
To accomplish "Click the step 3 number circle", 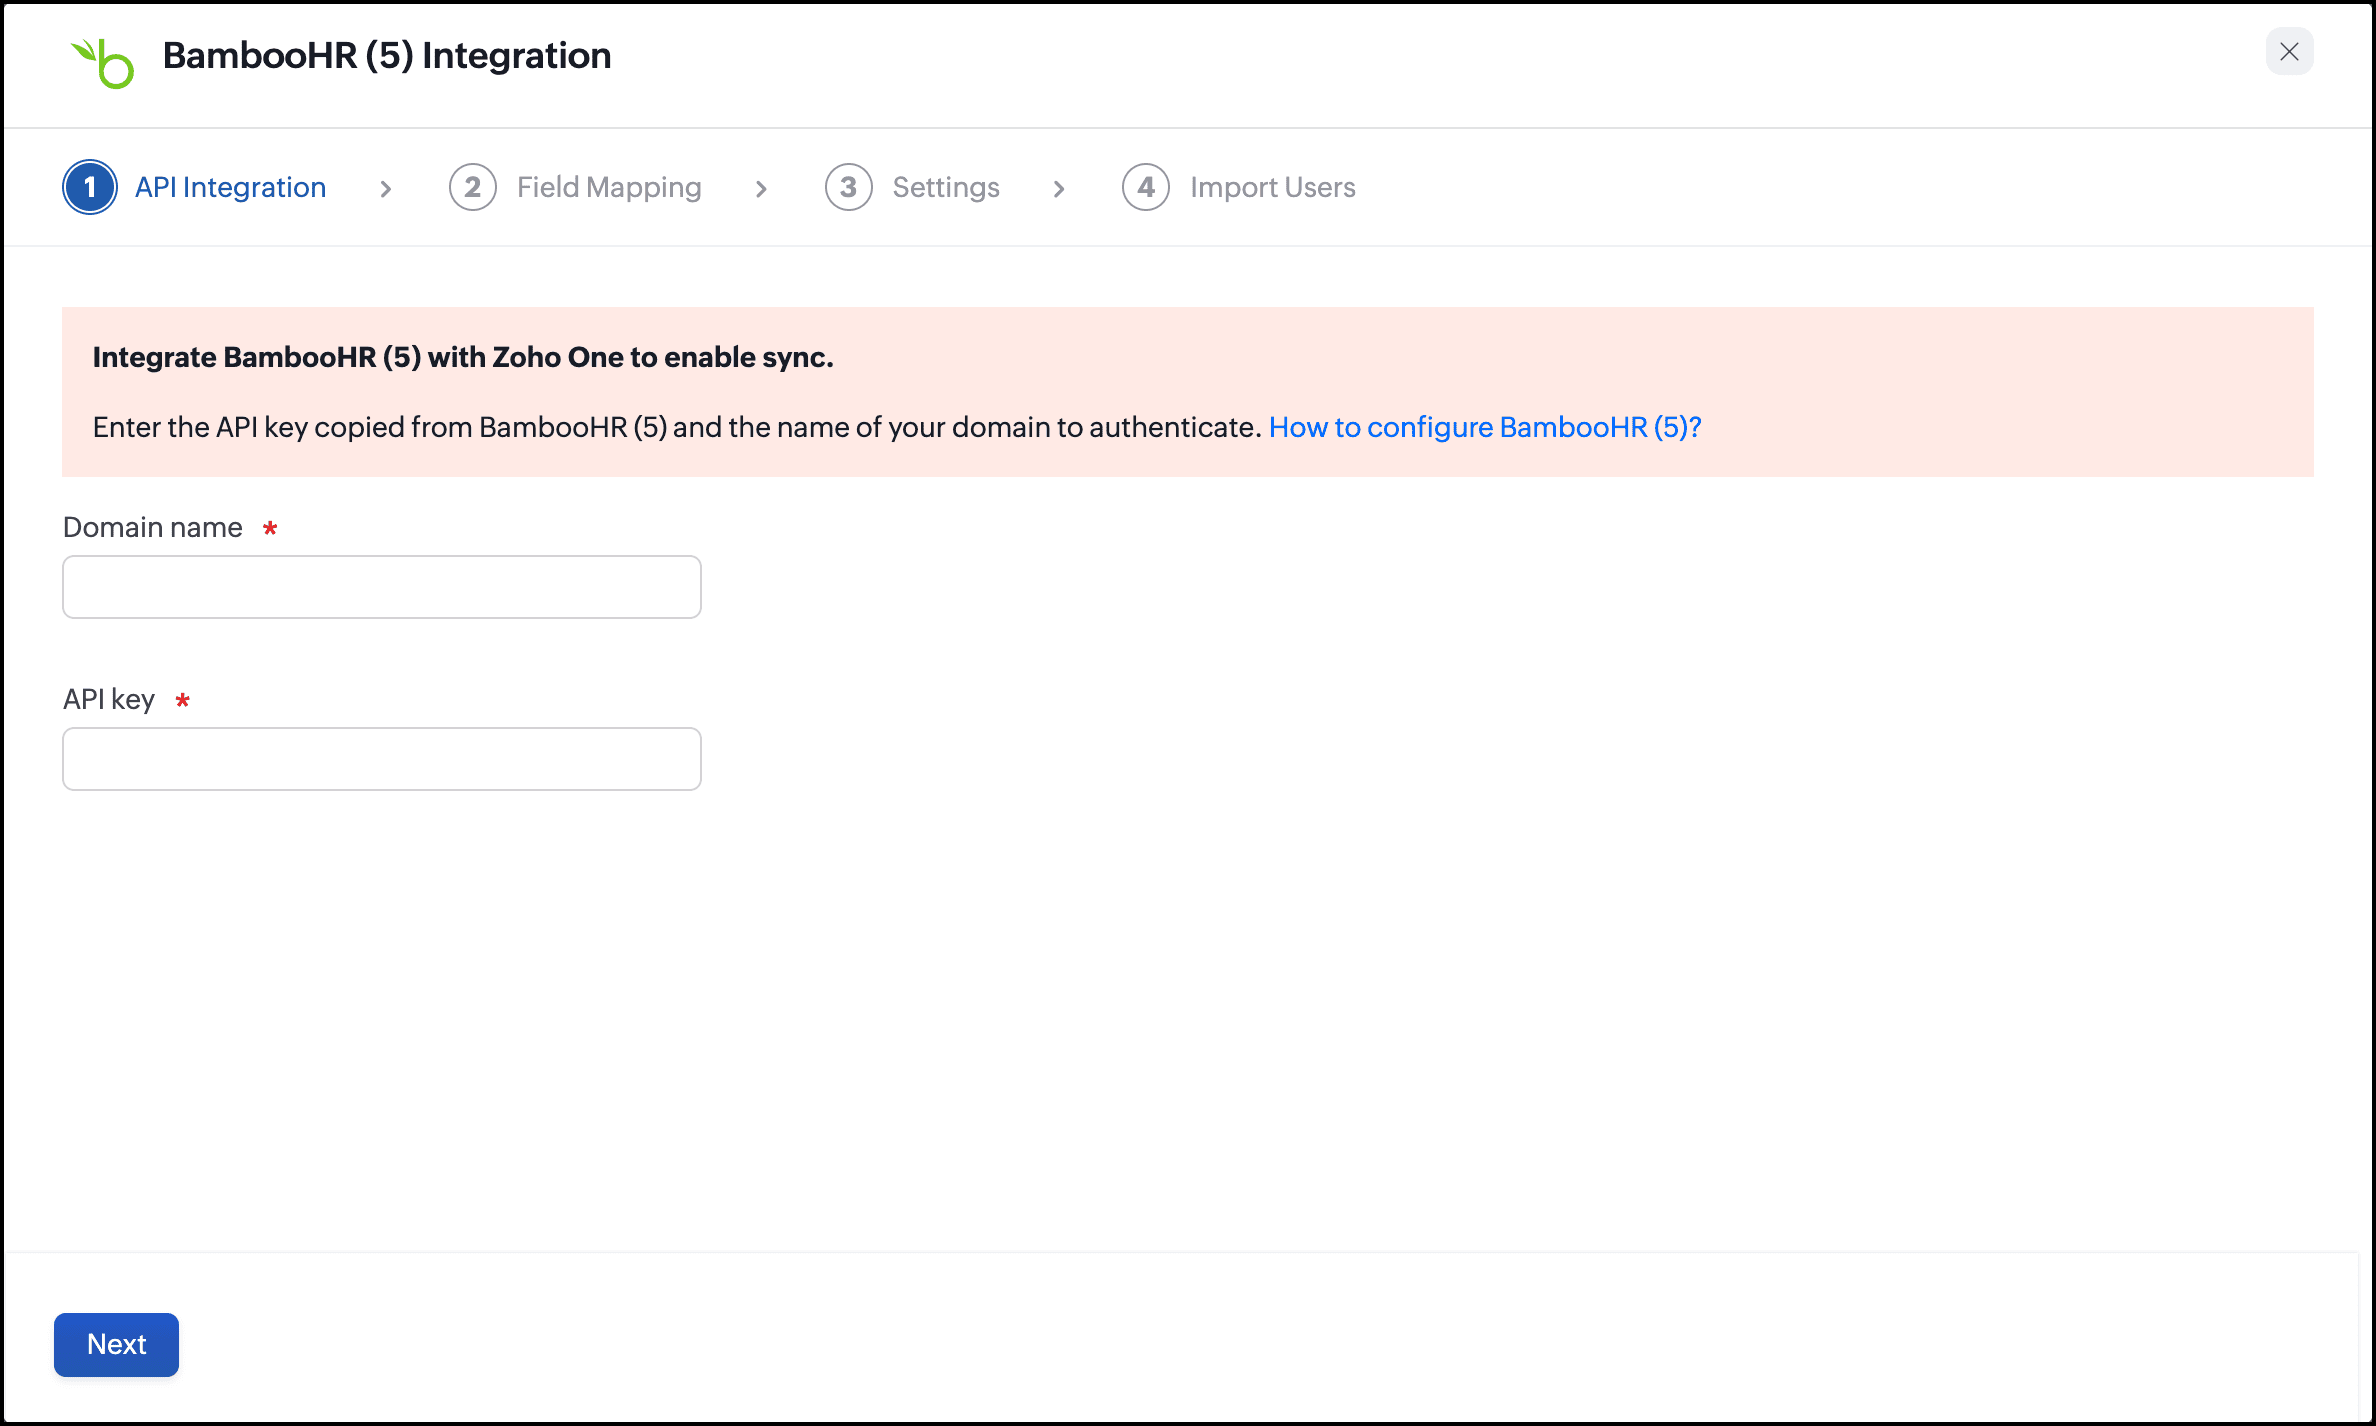I will pyautogui.click(x=848, y=187).
